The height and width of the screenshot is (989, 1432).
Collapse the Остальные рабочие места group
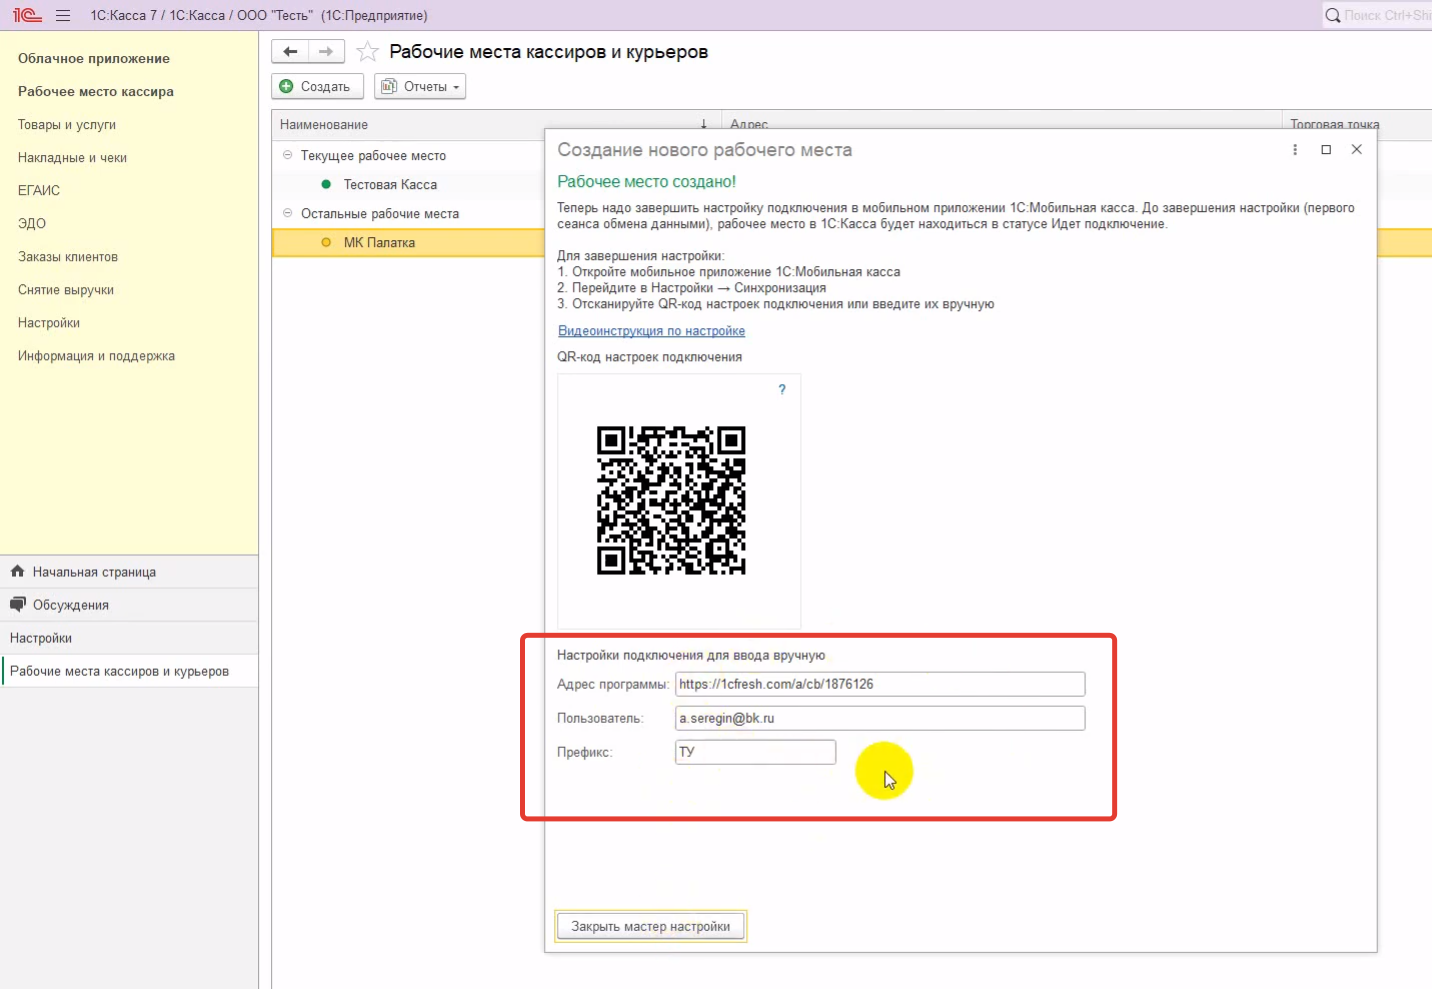(287, 213)
